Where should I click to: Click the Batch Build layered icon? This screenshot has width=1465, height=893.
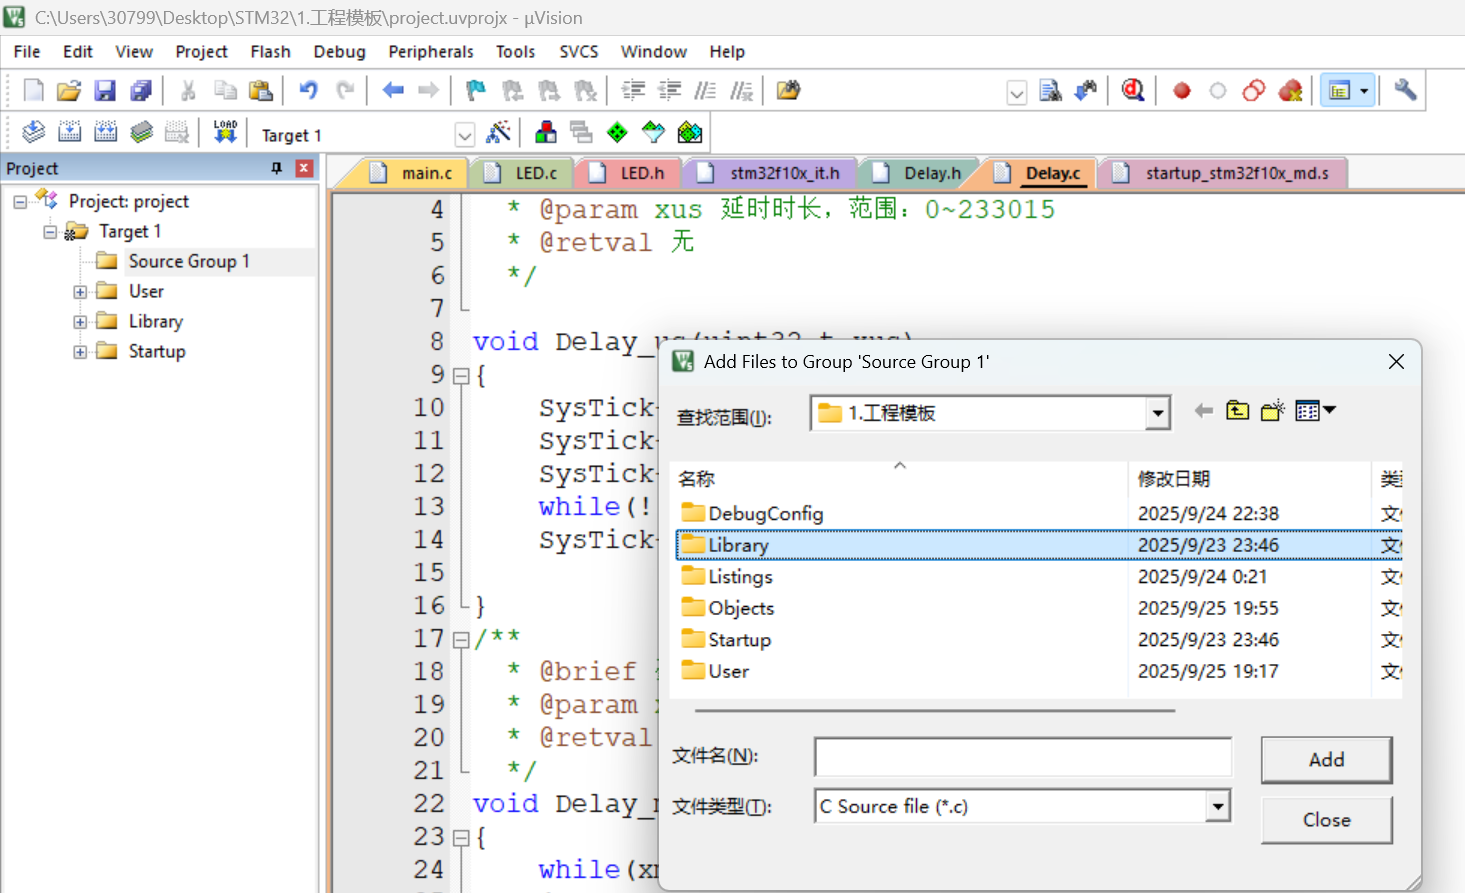(141, 132)
